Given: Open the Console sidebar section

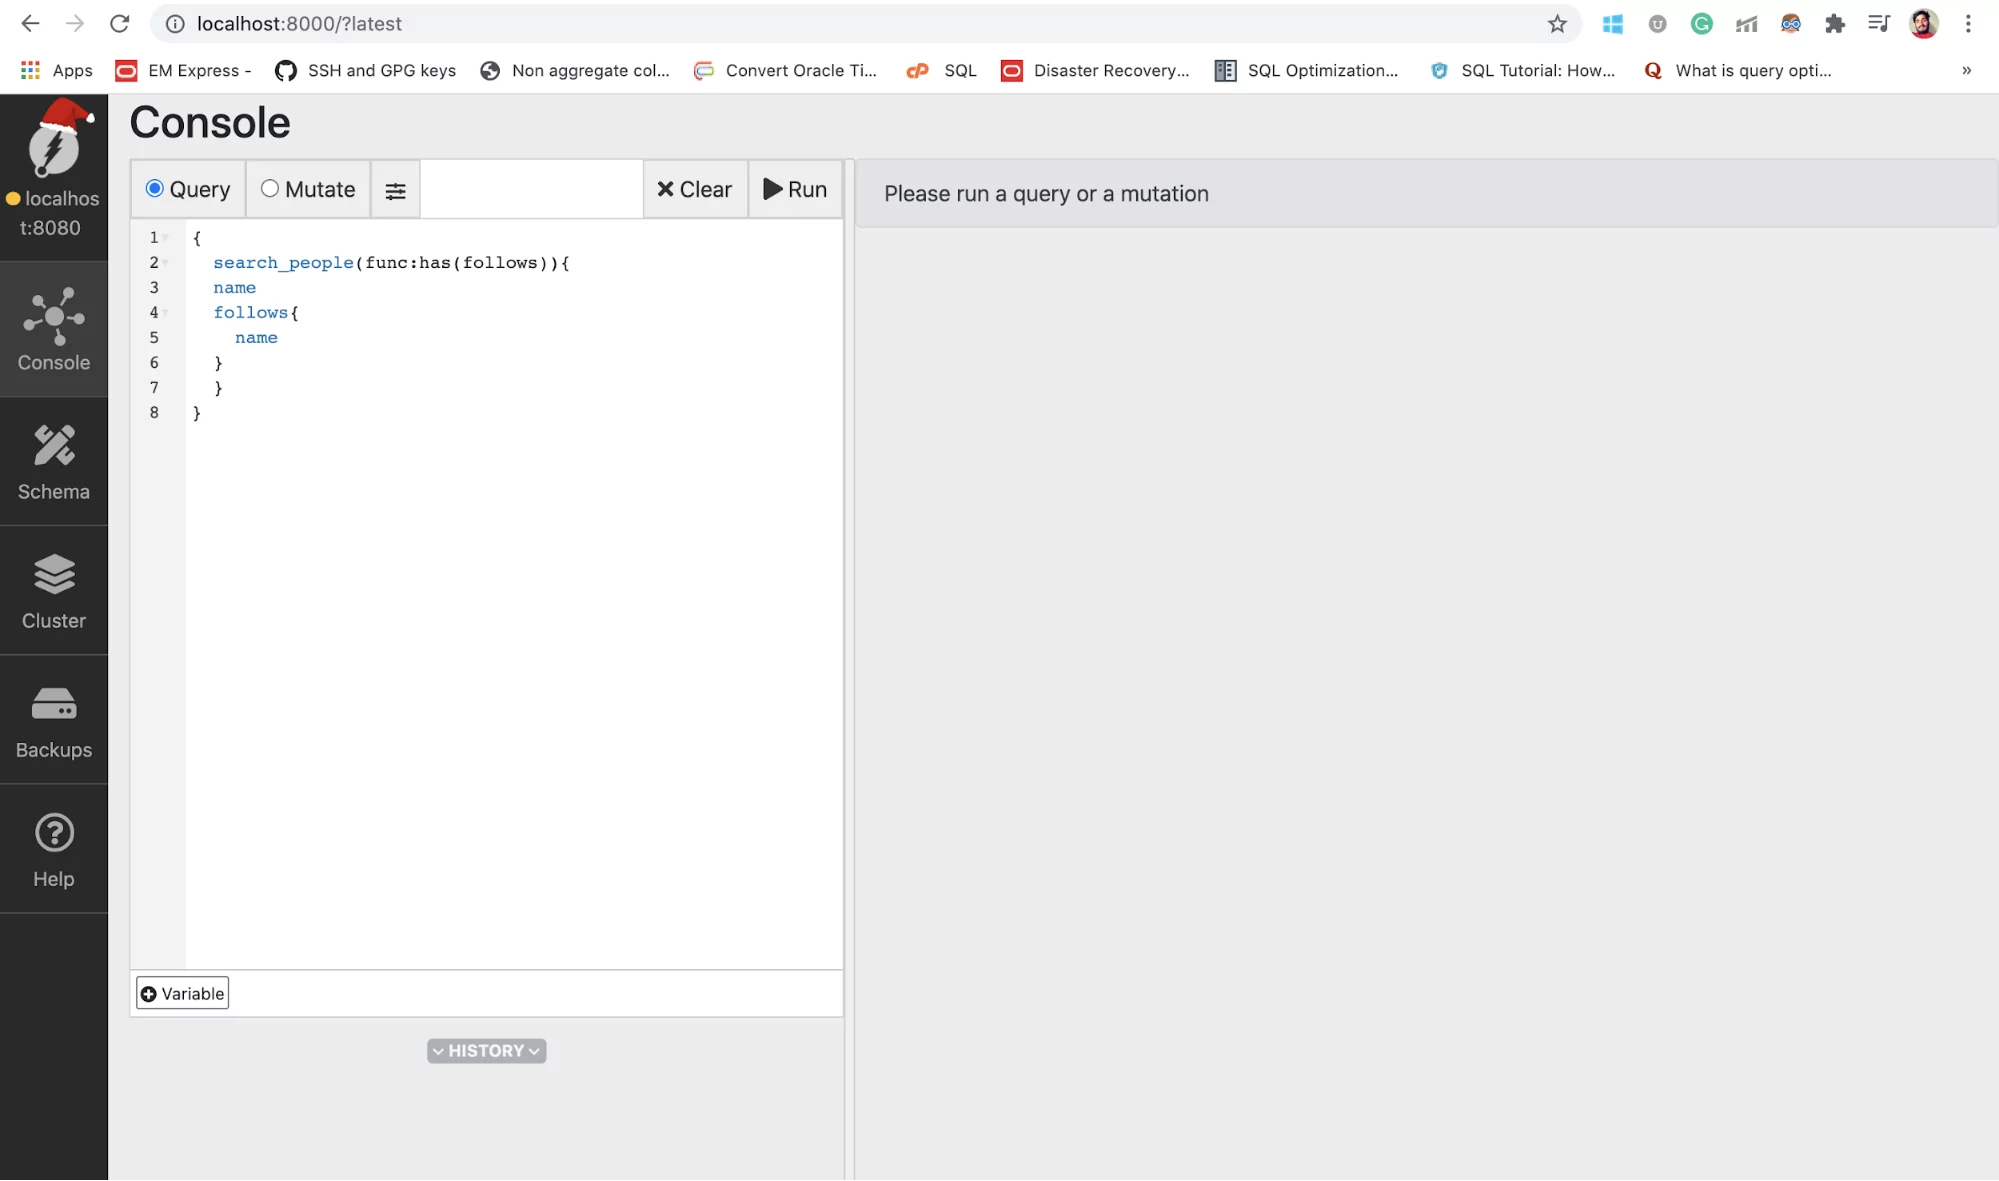Looking at the screenshot, I should tap(54, 330).
